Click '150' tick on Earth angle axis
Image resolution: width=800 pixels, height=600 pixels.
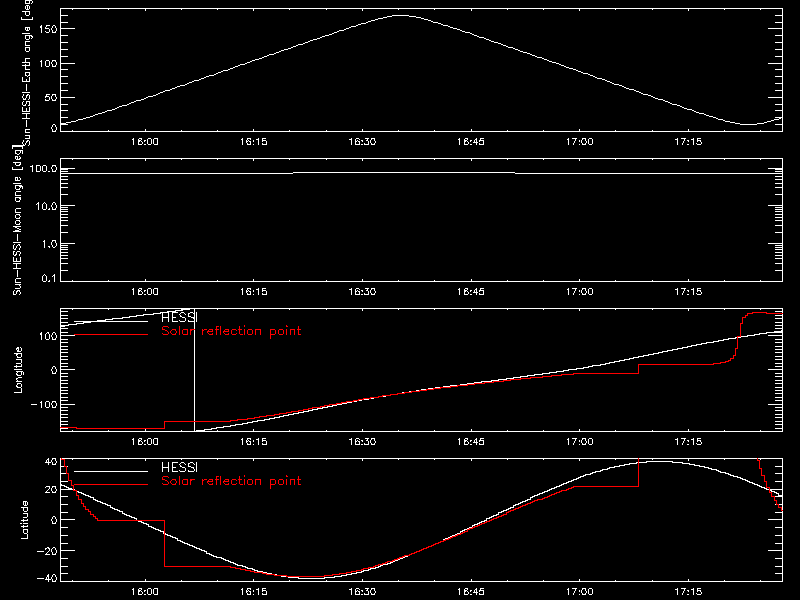(48, 29)
